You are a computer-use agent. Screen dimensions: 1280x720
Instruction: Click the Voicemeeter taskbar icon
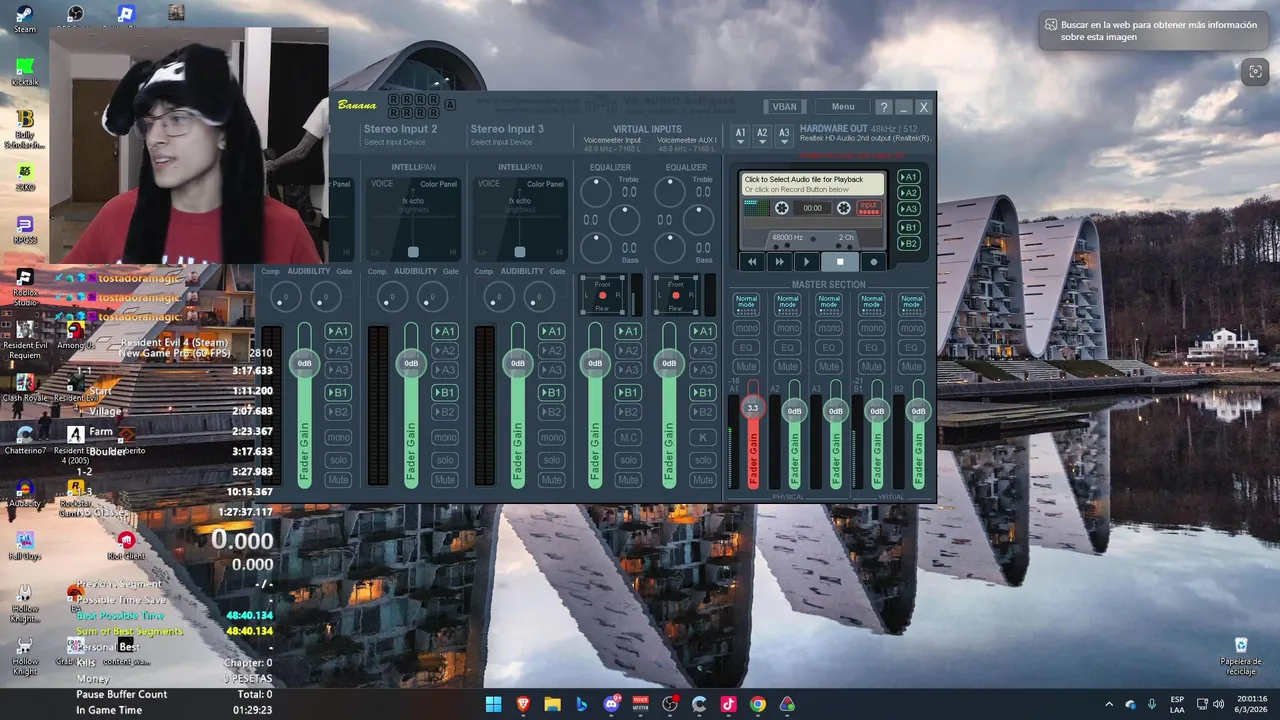[641, 704]
